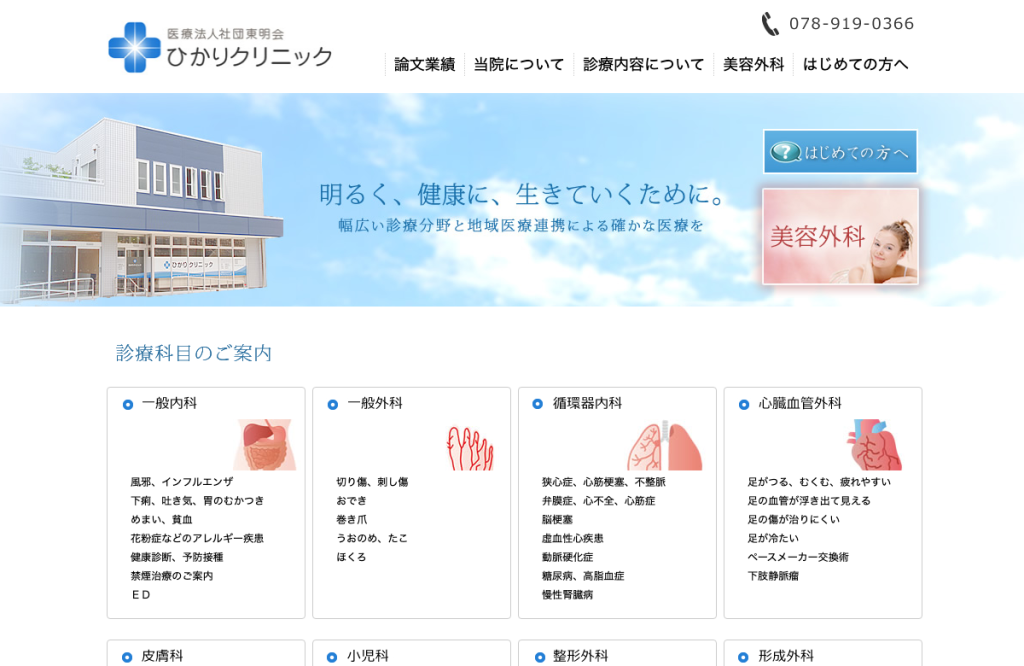Click the blue はじめての方へ banner button

tap(840, 151)
